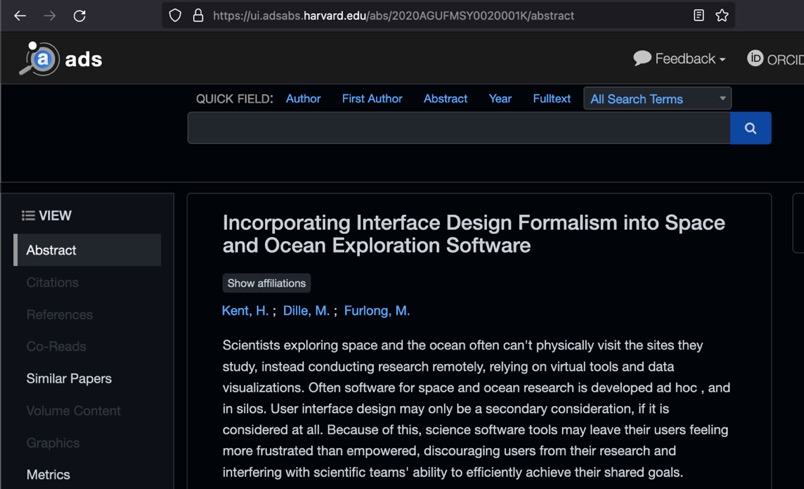Open the Similar Papers view
The height and width of the screenshot is (489, 804).
click(69, 378)
